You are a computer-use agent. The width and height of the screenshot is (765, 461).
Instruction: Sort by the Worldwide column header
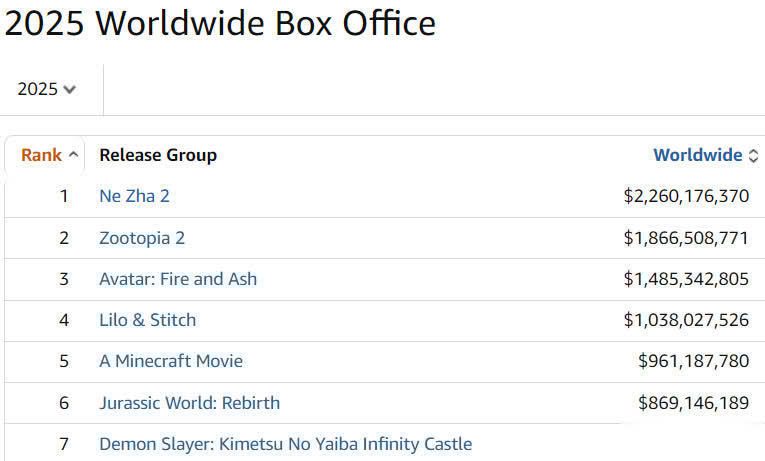pos(697,155)
